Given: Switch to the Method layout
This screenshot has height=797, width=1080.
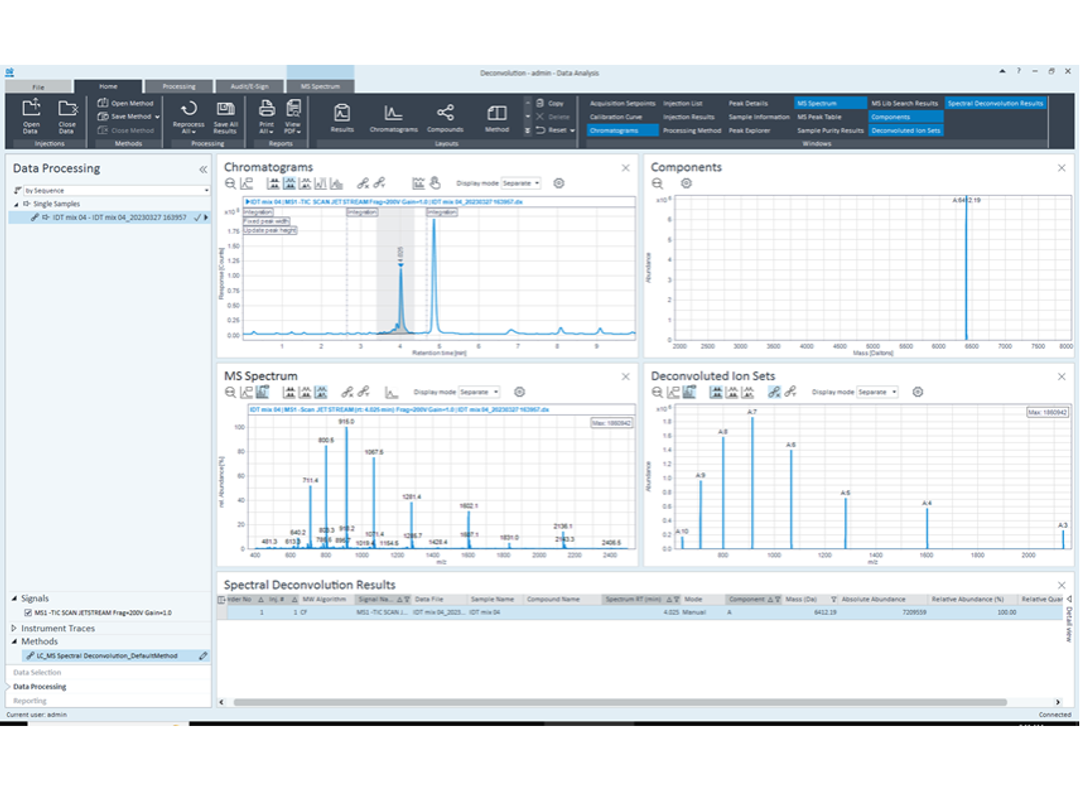Looking at the screenshot, I should point(497,117).
